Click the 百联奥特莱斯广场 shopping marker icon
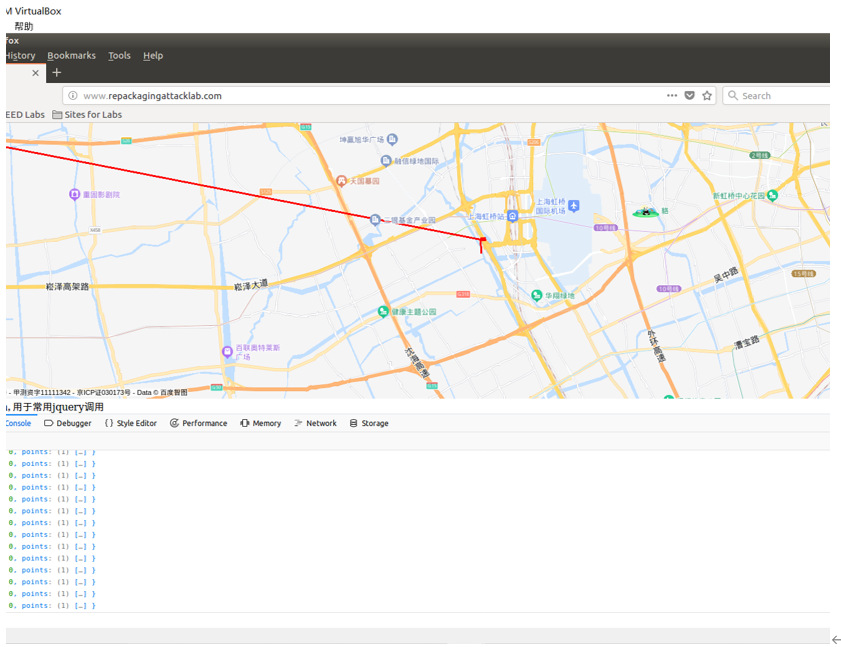Image resolution: width=841 pixels, height=647 pixels. coord(227,352)
